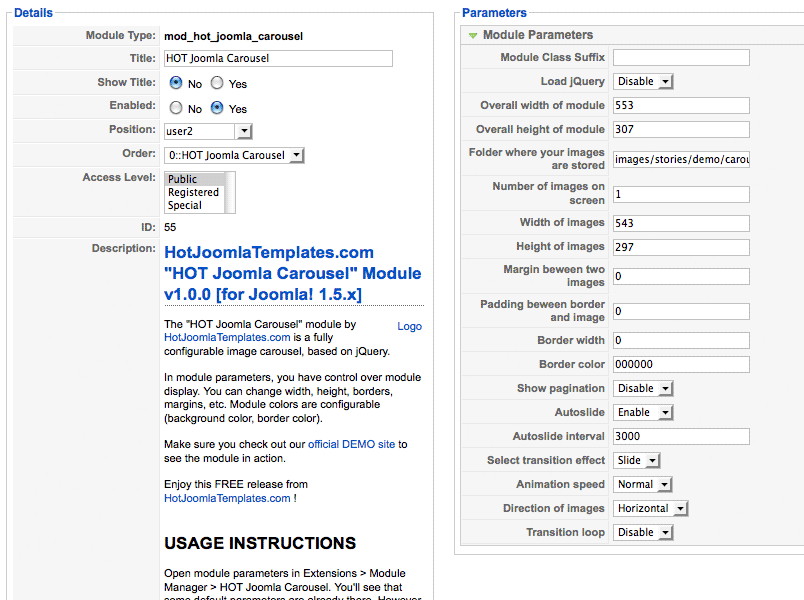Open the Autoslide dropdown

click(643, 413)
